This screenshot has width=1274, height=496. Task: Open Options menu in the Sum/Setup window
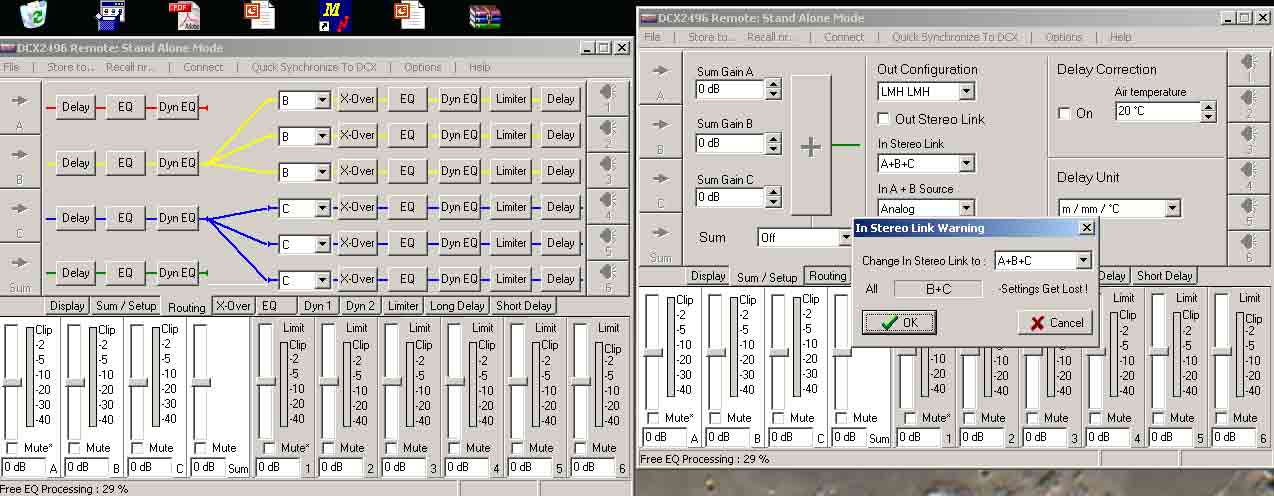tap(1064, 37)
